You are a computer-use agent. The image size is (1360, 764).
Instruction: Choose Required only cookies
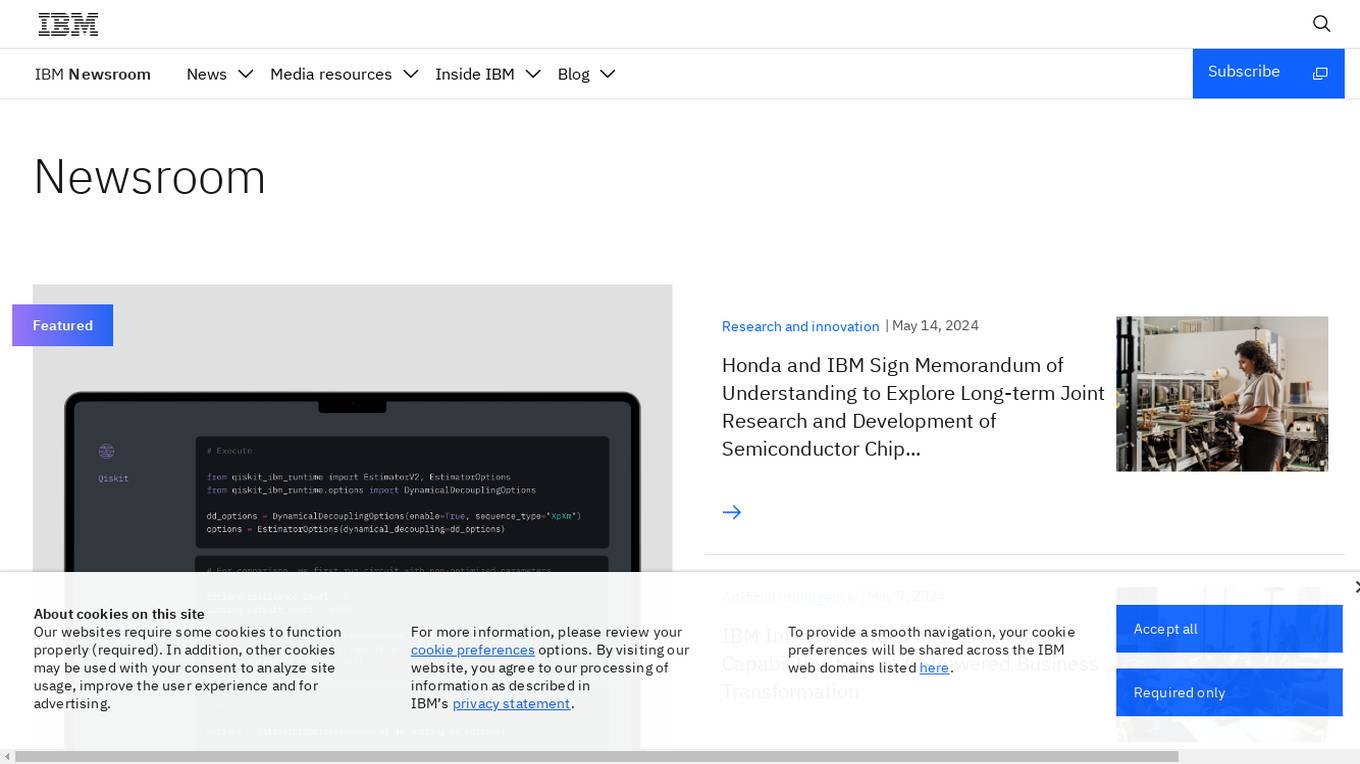(x=1229, y=692)
